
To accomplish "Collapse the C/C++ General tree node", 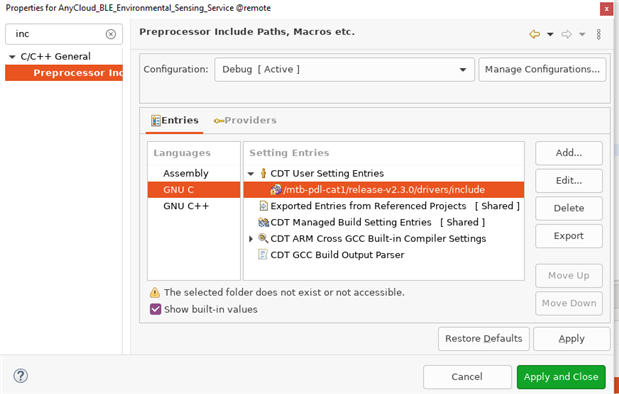I will coord(12,57).
